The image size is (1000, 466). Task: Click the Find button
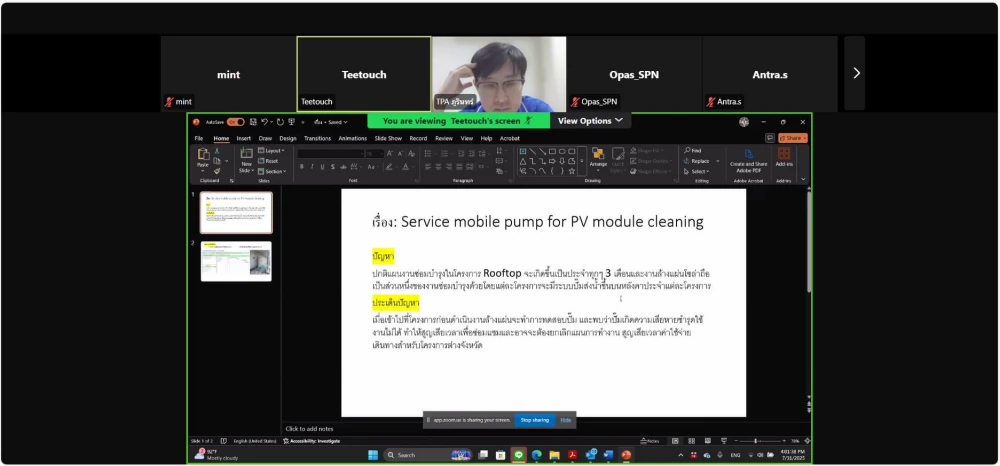pyautogui.click(x=693, y=151)
